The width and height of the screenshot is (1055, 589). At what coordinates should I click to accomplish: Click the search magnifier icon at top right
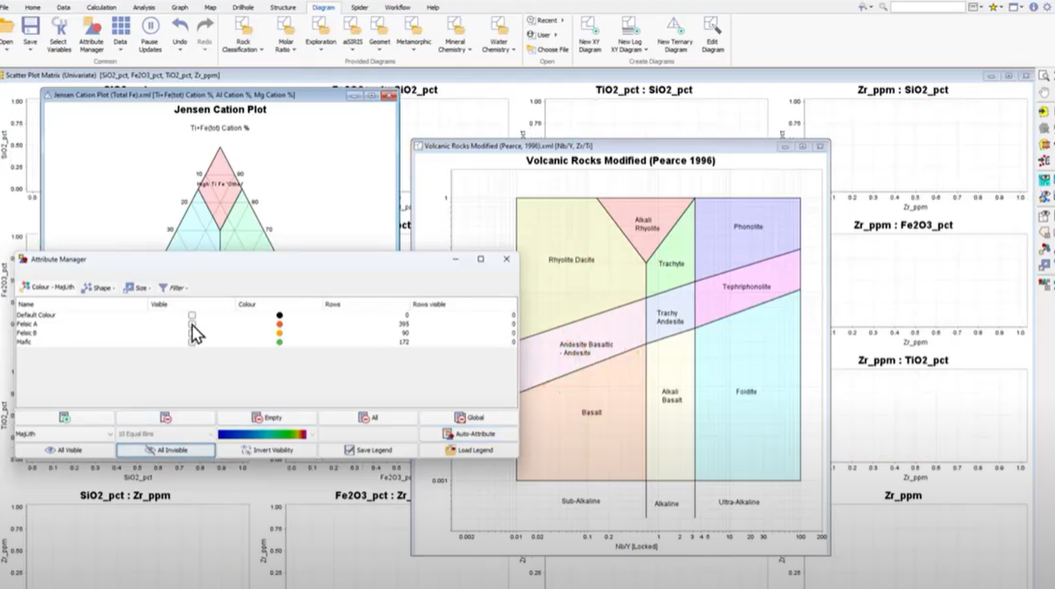pyautogui.click(x=883, y=7)
